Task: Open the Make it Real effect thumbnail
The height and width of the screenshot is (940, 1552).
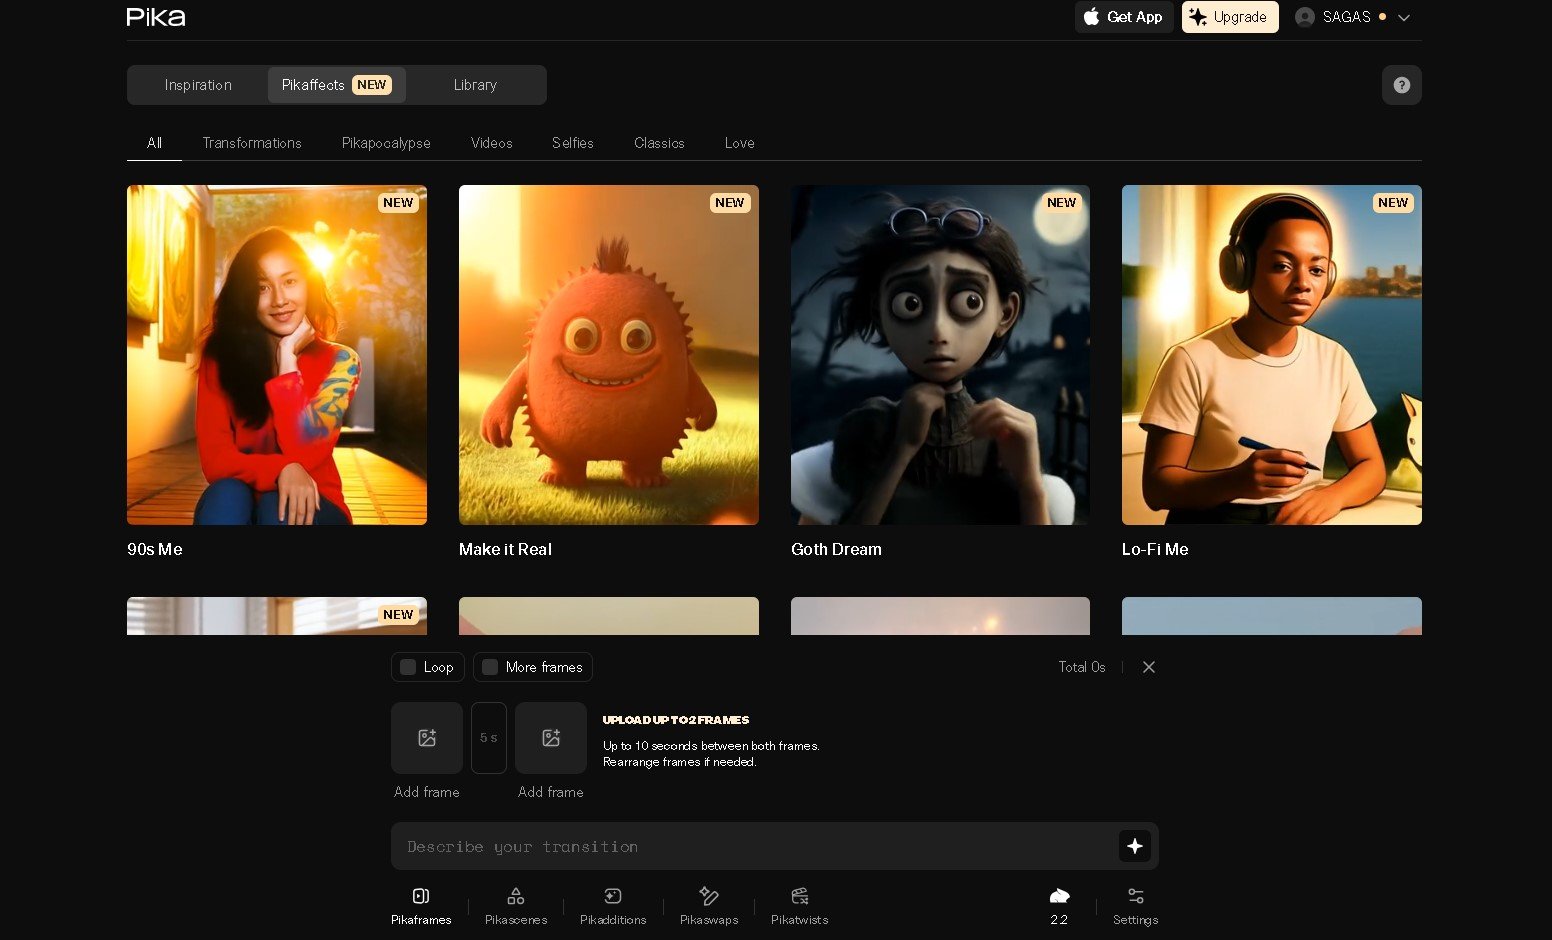Action: coord(609,355)
